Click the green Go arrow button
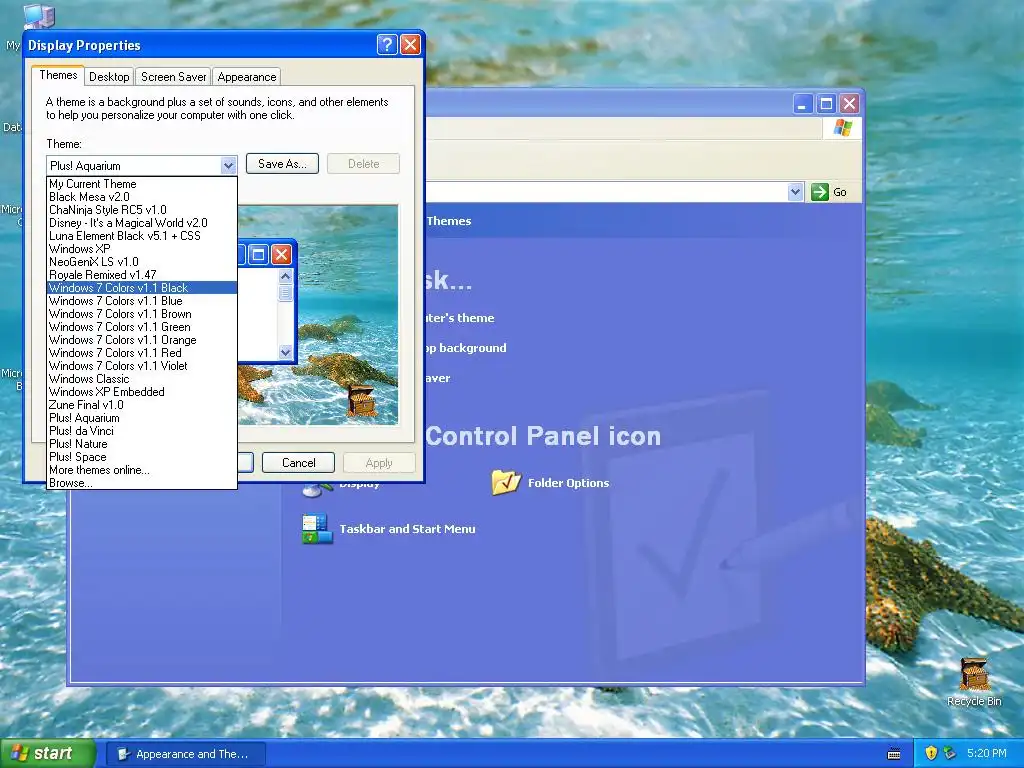Image resolution: width=1024 pixels, height=768 pixels. click(820, 192)
